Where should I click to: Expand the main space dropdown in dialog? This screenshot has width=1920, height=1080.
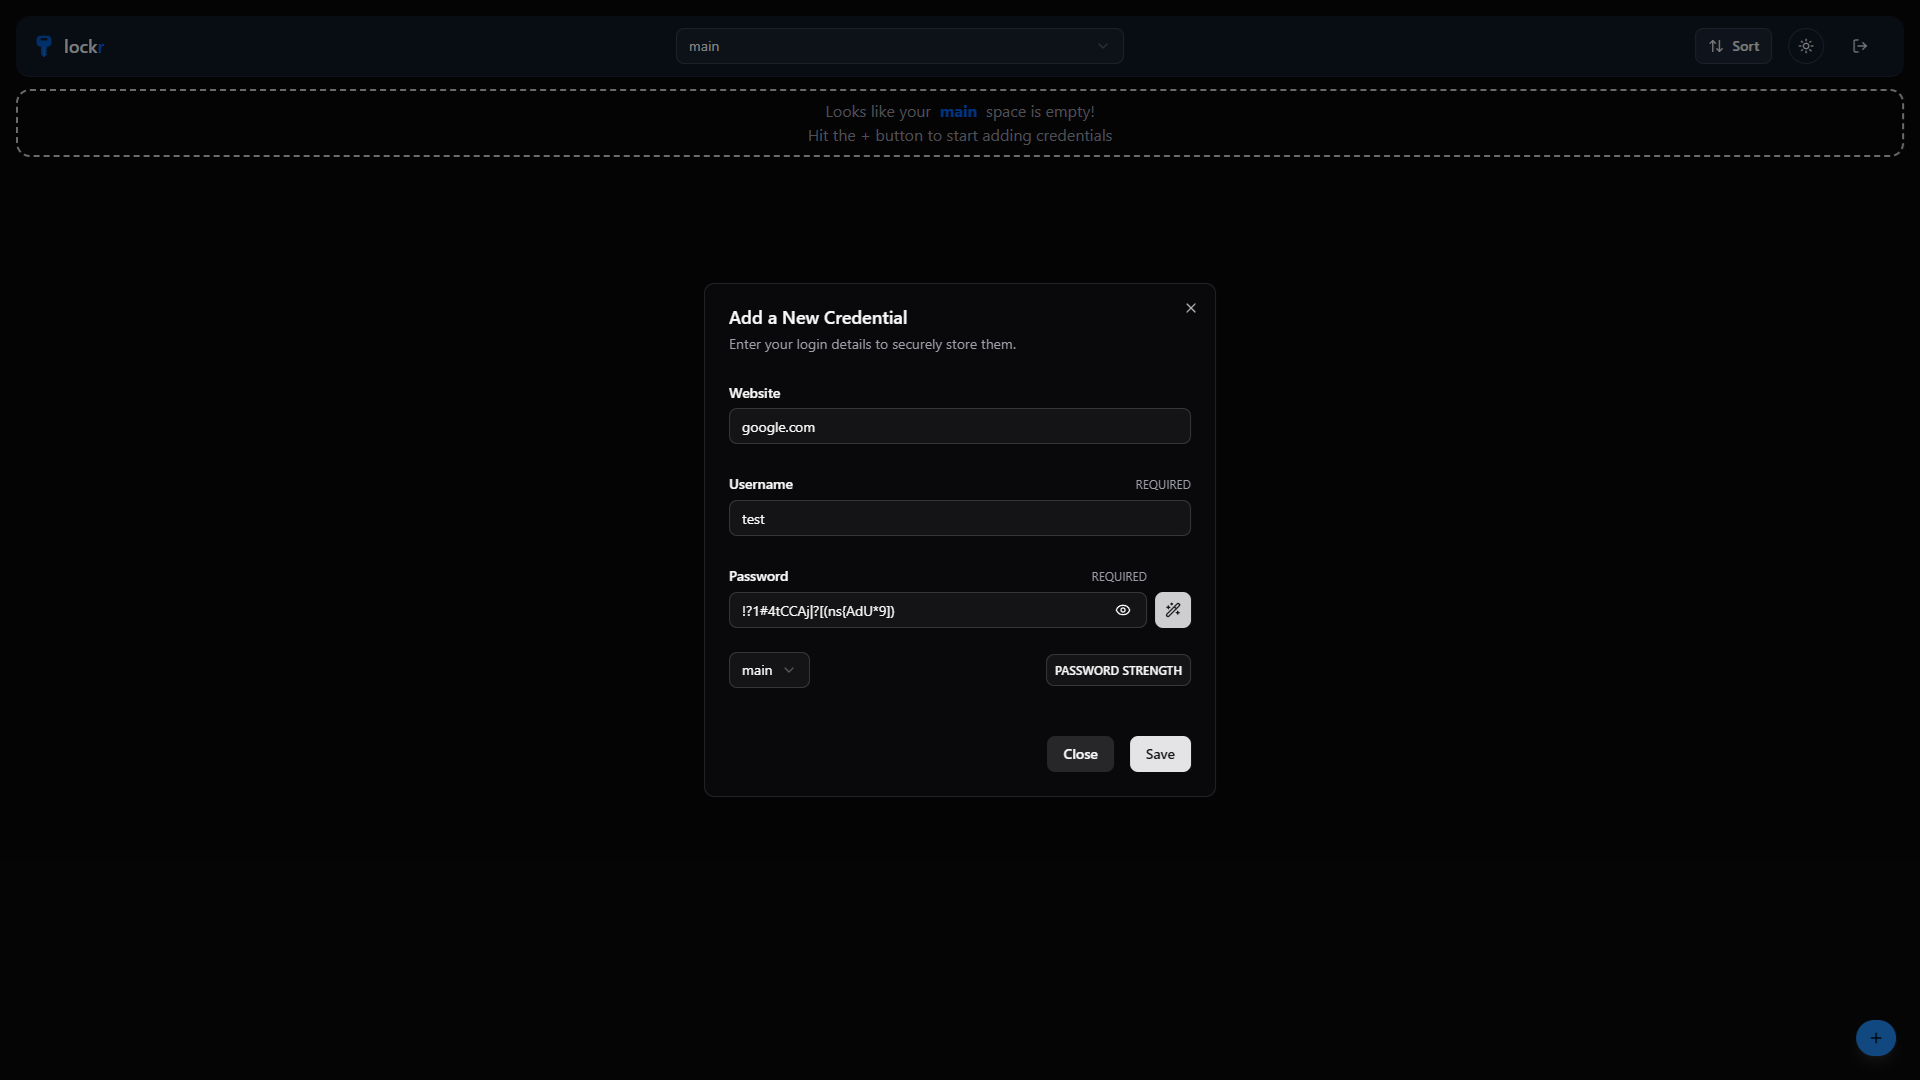769,670
